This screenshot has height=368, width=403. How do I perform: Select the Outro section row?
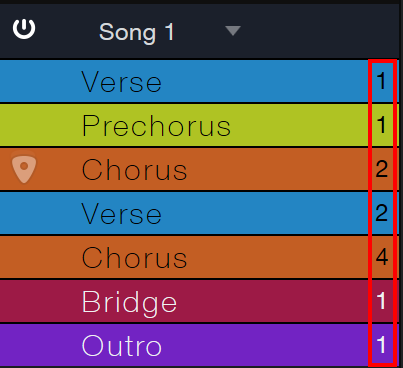pos(199,345)
